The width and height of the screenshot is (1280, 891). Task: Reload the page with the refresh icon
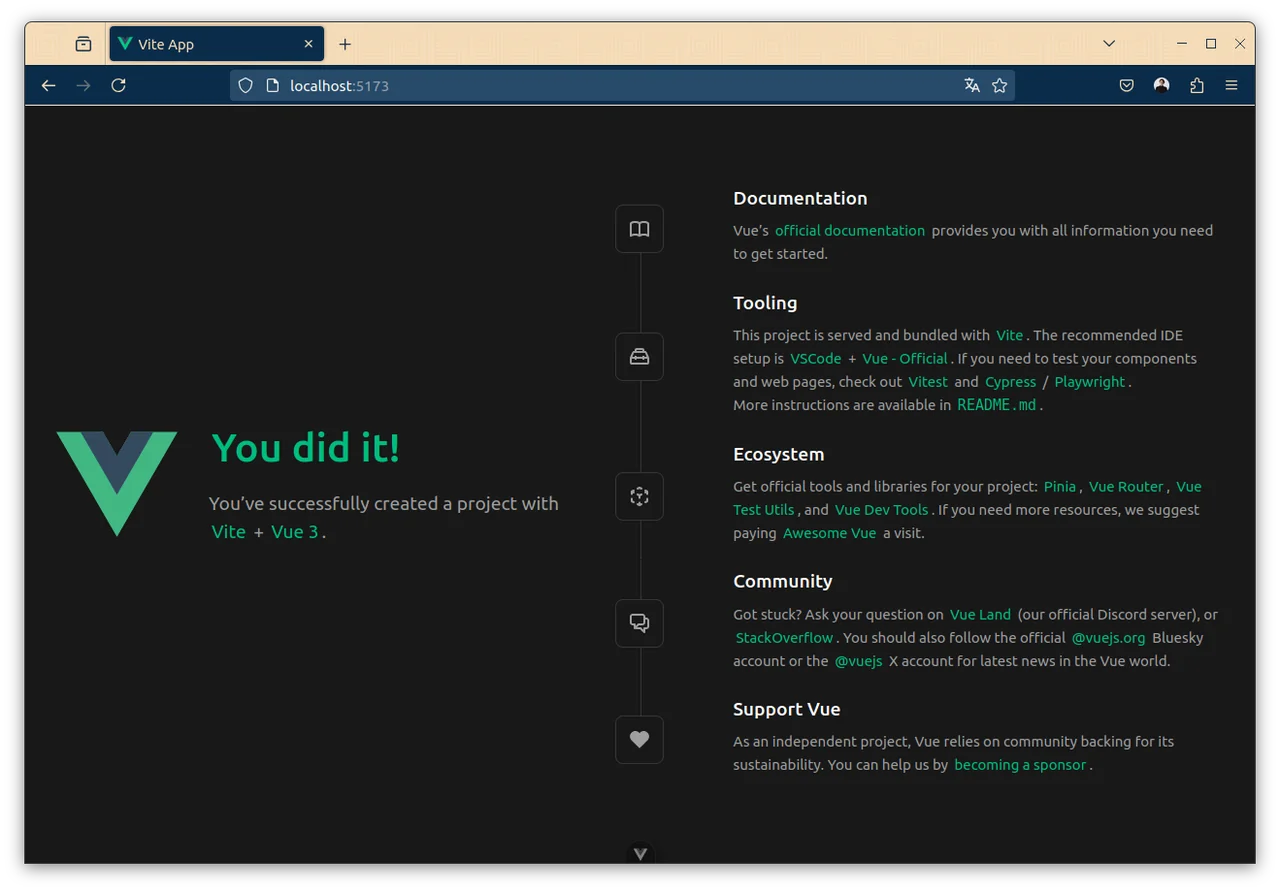pyautogui.click(x=118, y=86)
